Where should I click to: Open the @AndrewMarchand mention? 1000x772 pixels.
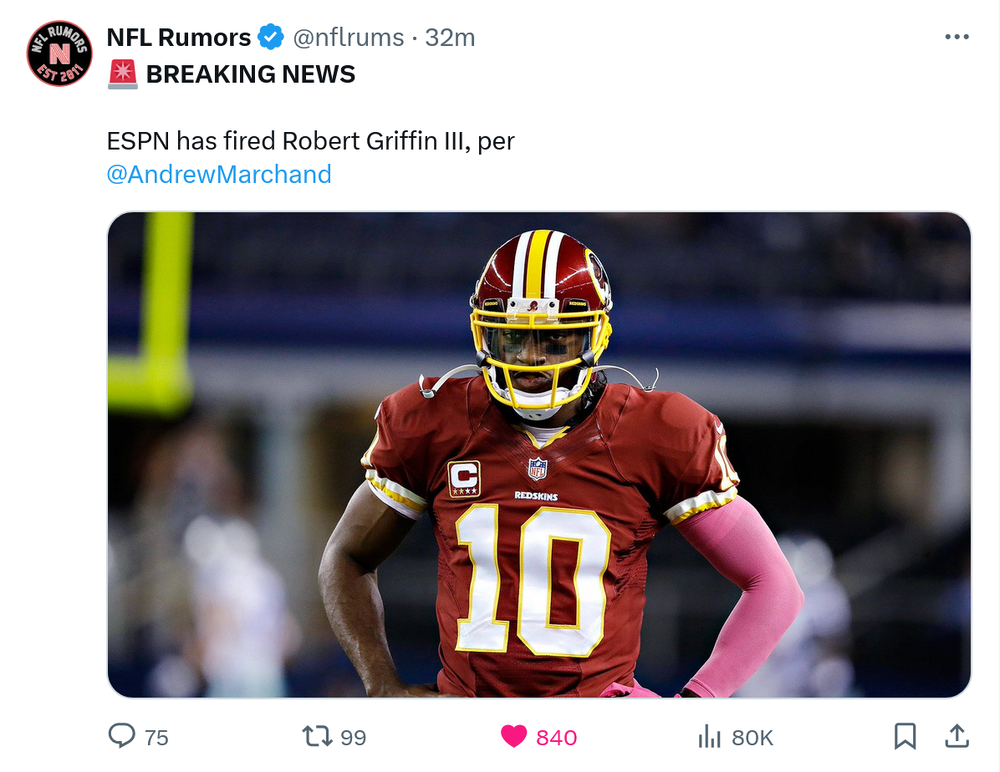219,174
